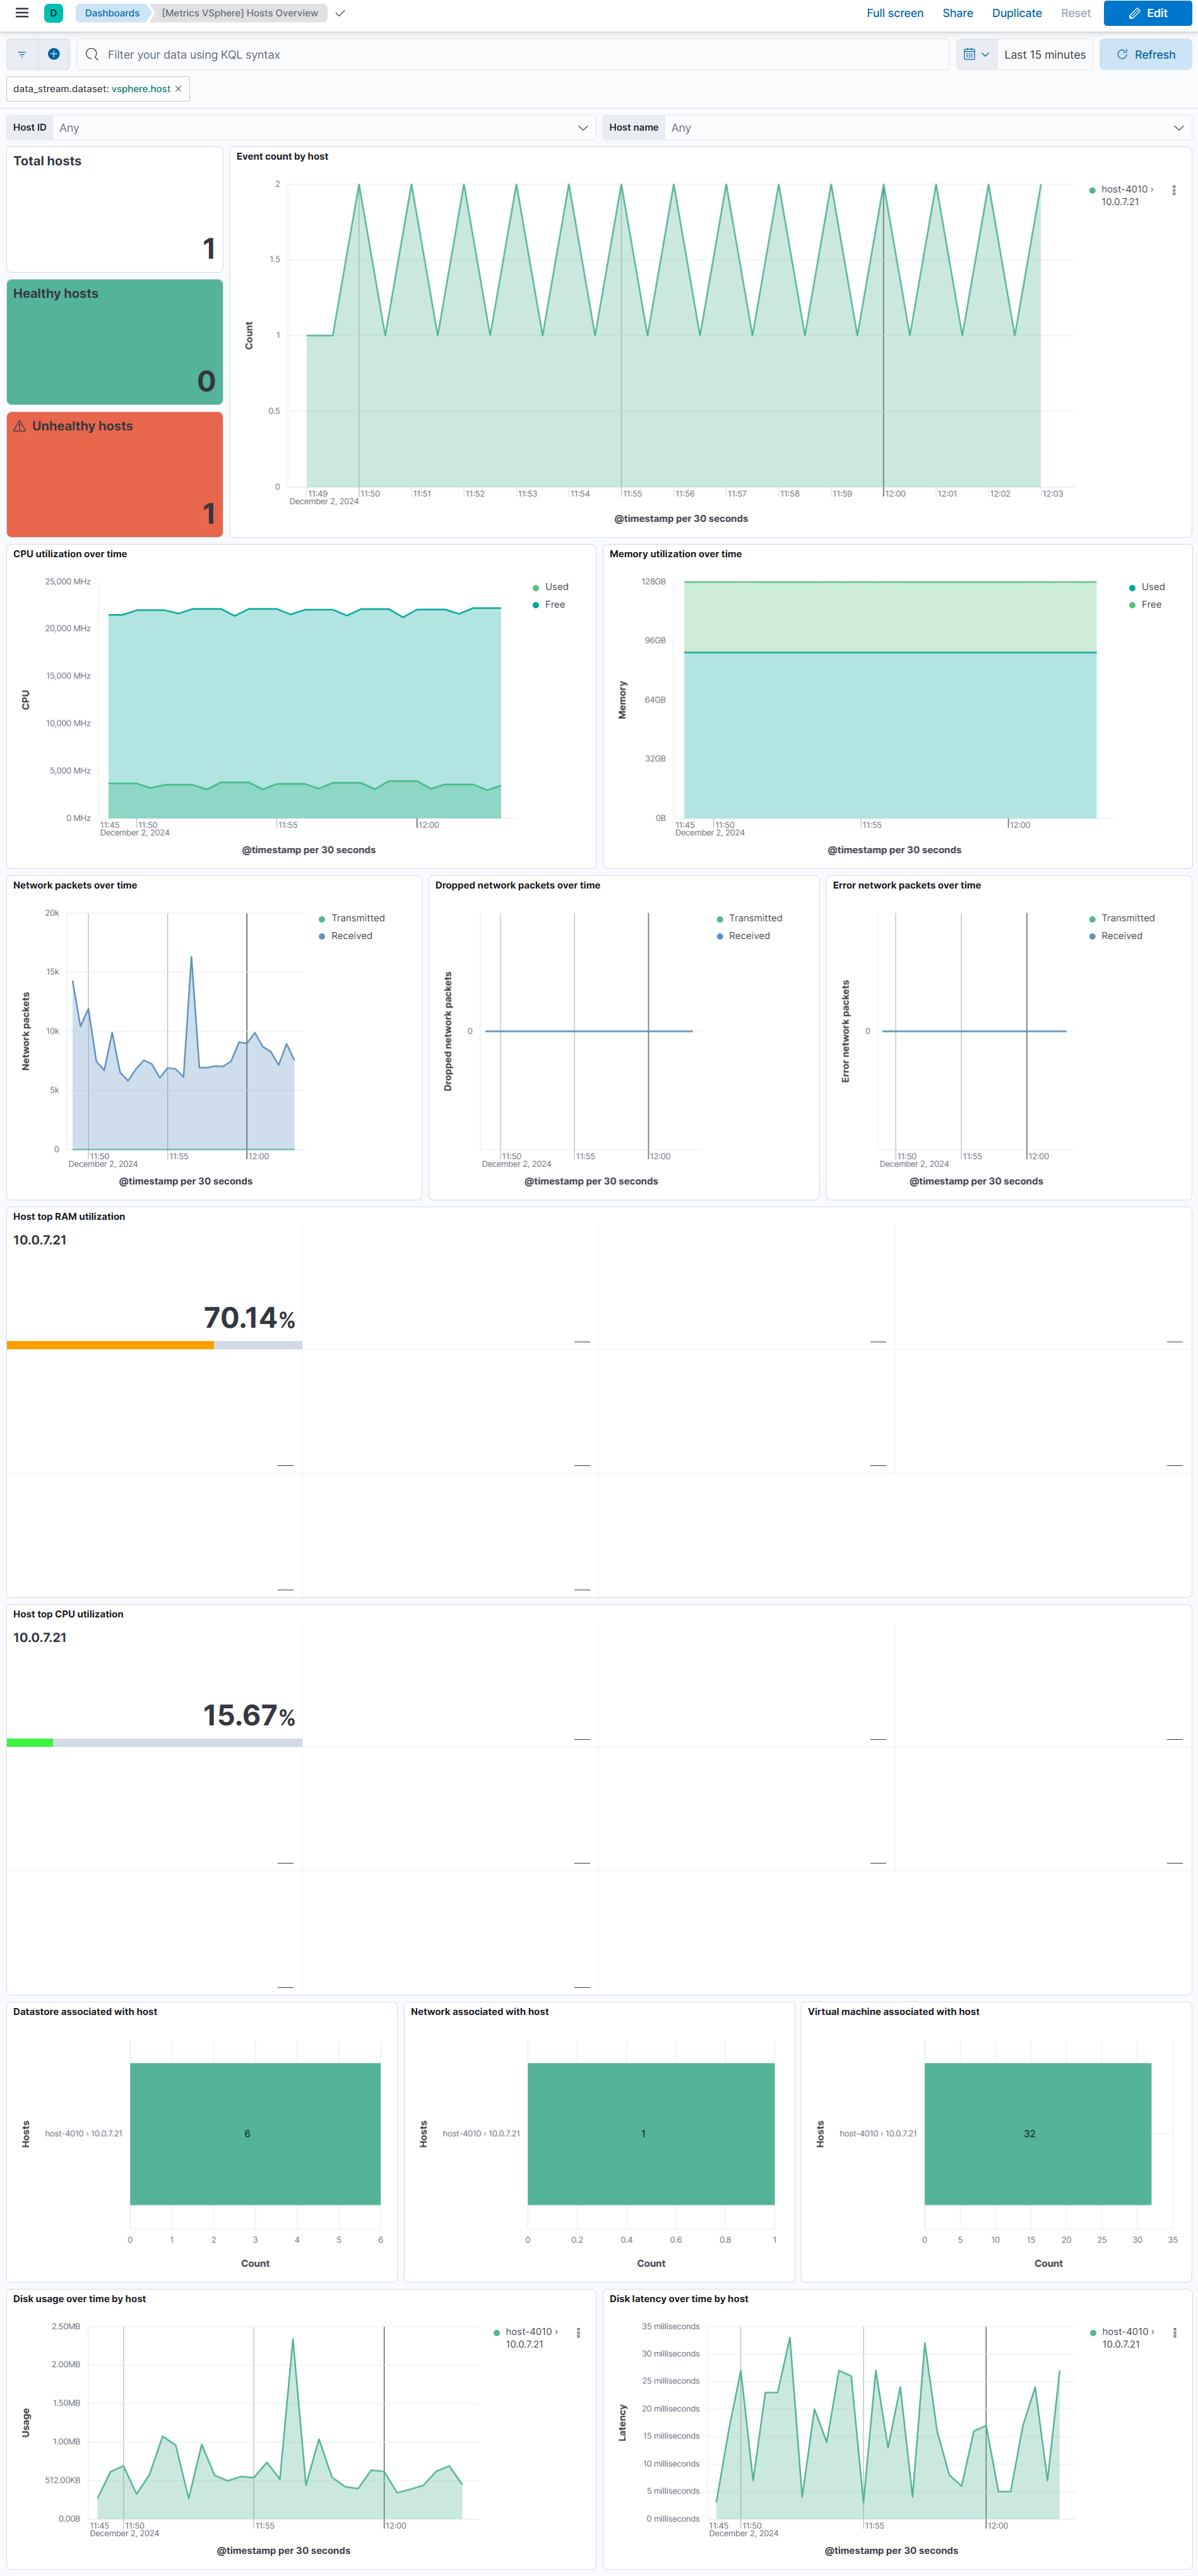Click the green "D" space avatar icon
Image resolution: width=1198 pixels, height=2576 pixels.
pyautogui.click(x=52, y=13)
